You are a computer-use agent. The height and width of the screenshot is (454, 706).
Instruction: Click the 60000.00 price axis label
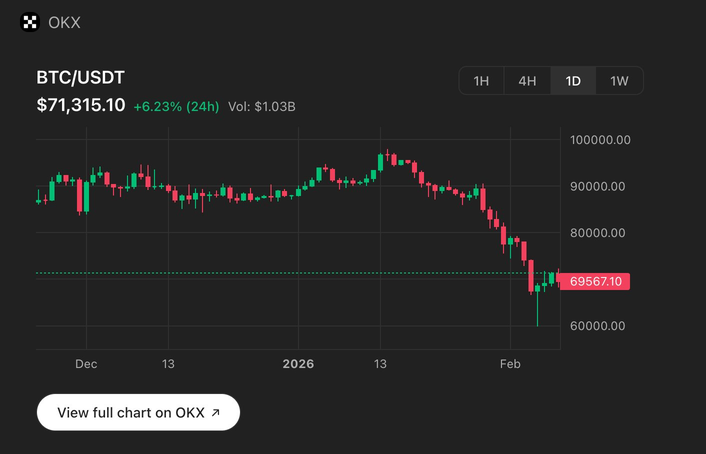tap(598, 326)
